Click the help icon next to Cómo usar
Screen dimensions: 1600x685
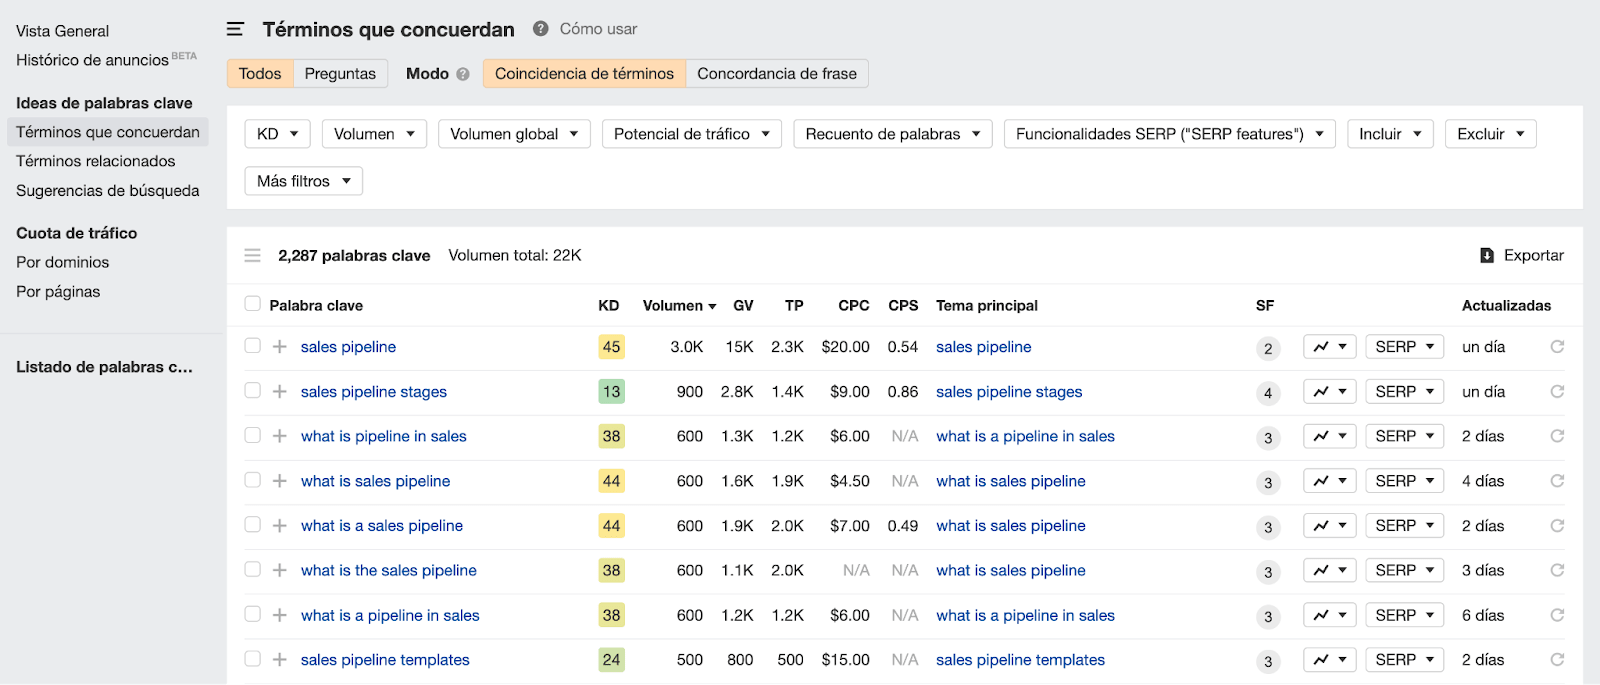pos(541,29)
